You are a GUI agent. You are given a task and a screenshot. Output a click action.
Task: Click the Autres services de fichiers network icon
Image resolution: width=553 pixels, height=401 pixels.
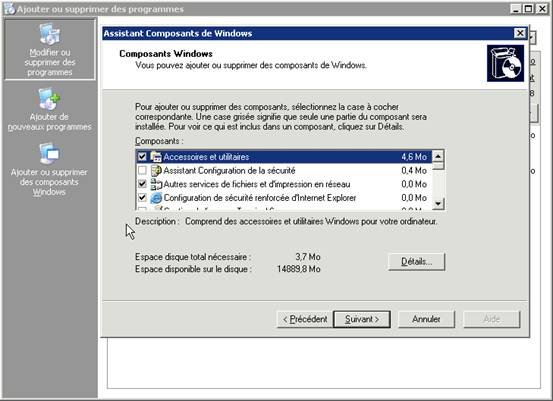tap(156, 184)
